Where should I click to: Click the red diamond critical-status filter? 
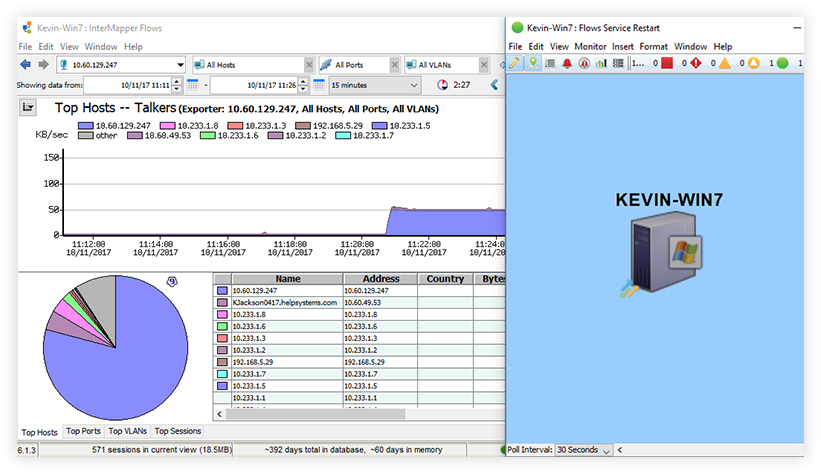[x=695, y=63]
